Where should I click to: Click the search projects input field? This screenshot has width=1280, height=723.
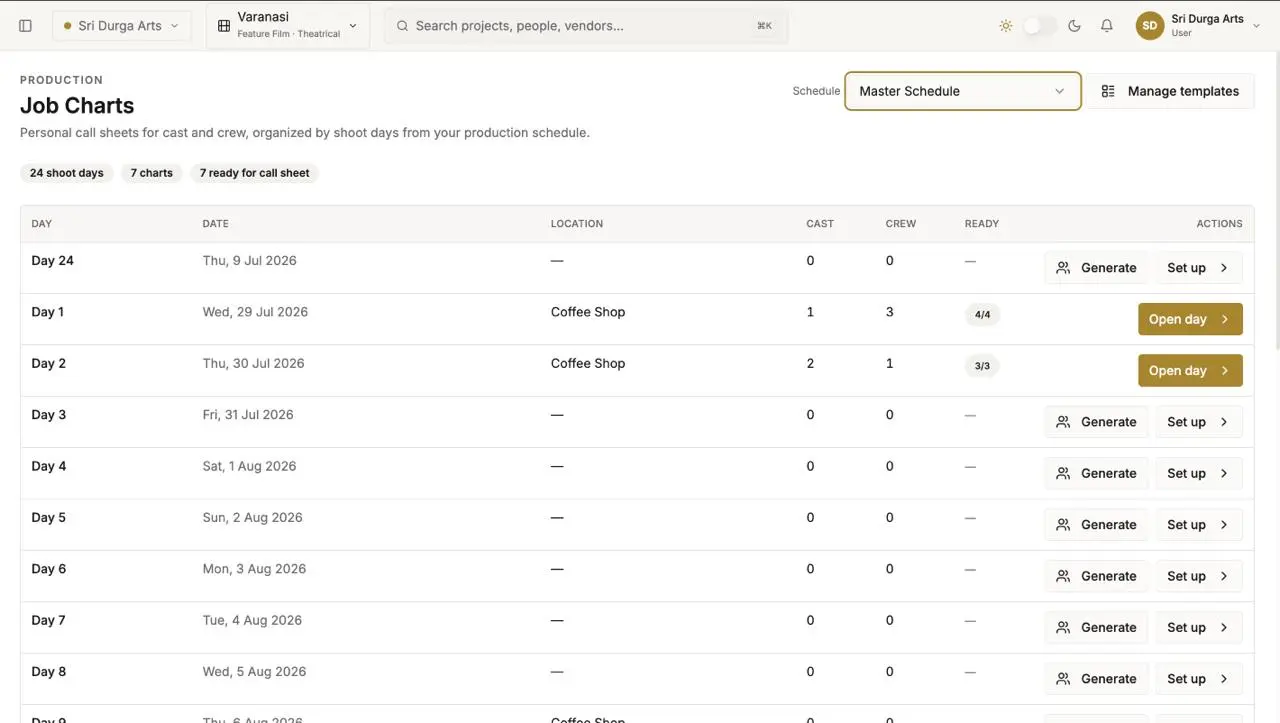[x=586, y=26]
